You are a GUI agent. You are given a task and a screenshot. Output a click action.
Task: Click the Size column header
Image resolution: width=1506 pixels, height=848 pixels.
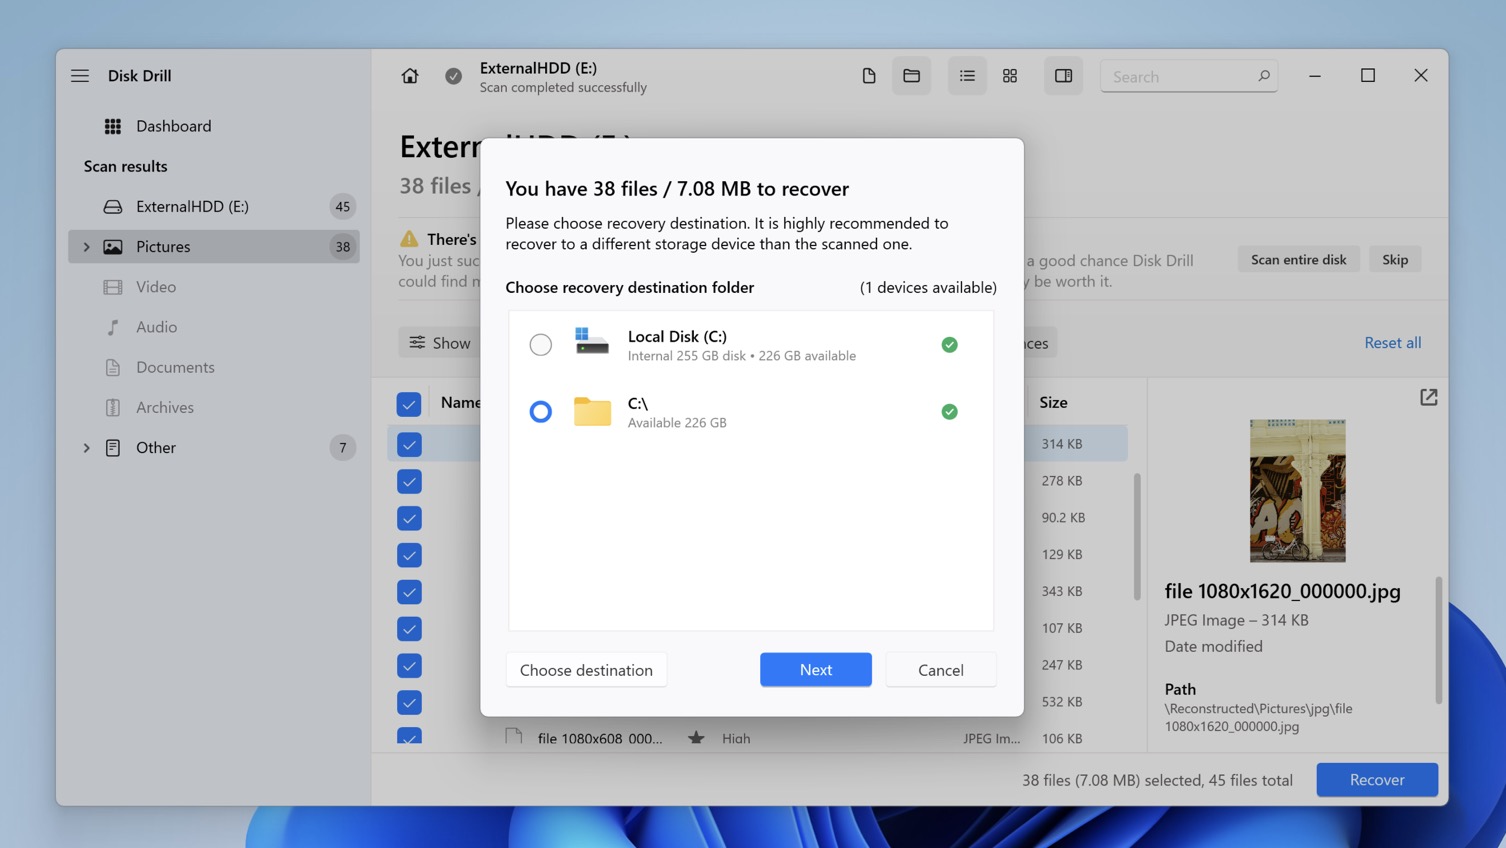click(1053, 402)
